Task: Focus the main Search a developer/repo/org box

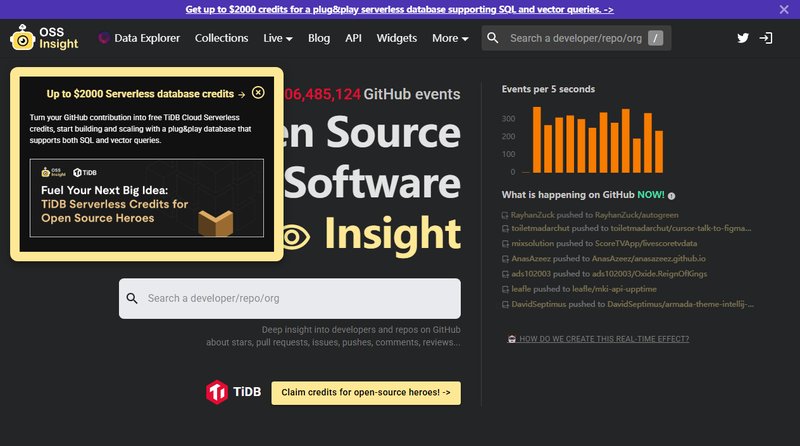Action: point(290,299)
